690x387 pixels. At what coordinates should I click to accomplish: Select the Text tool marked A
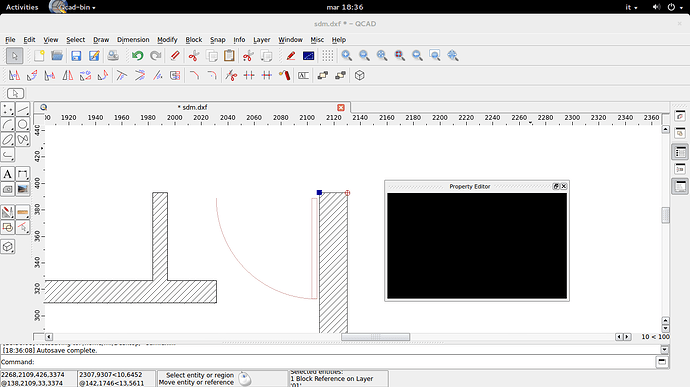coord(7,174)
